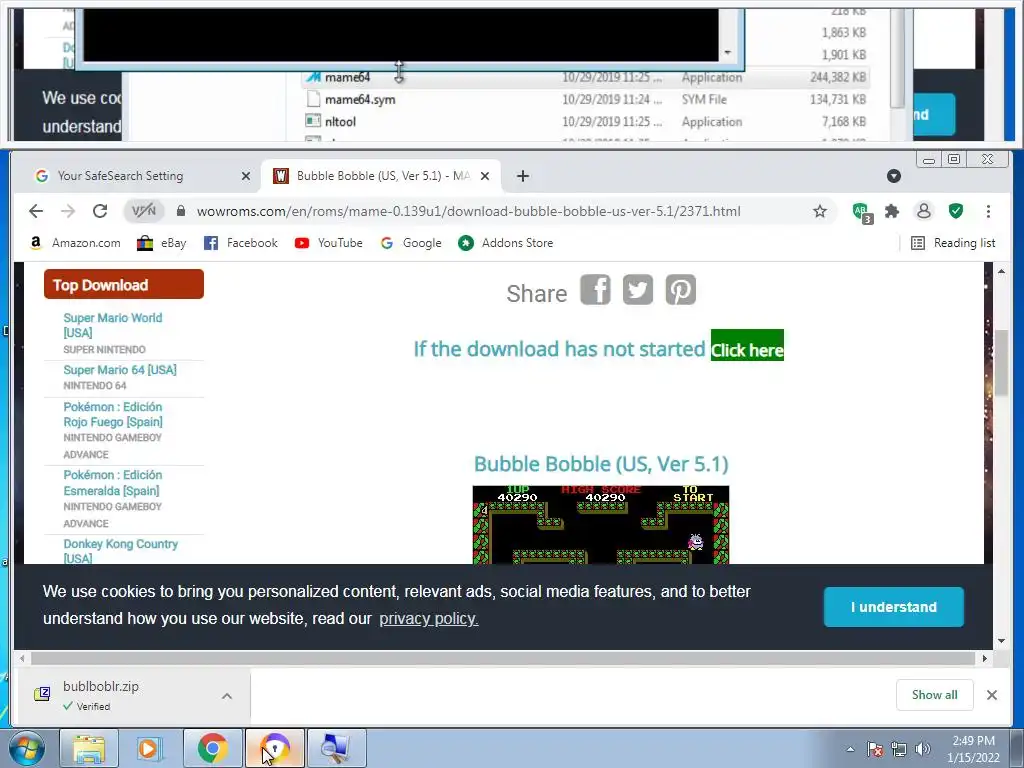Screen dimensions: 1024x768
Task: Open the volume speaker tray icon
Action: point(923,749)
